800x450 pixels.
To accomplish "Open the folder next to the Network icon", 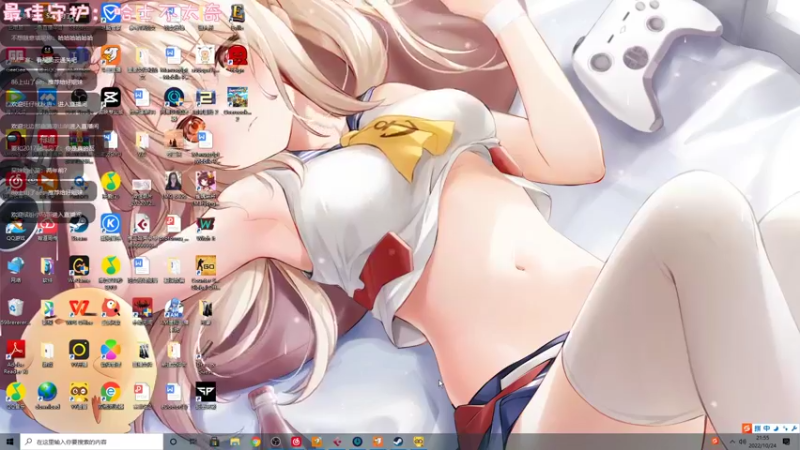I will 47,265.
